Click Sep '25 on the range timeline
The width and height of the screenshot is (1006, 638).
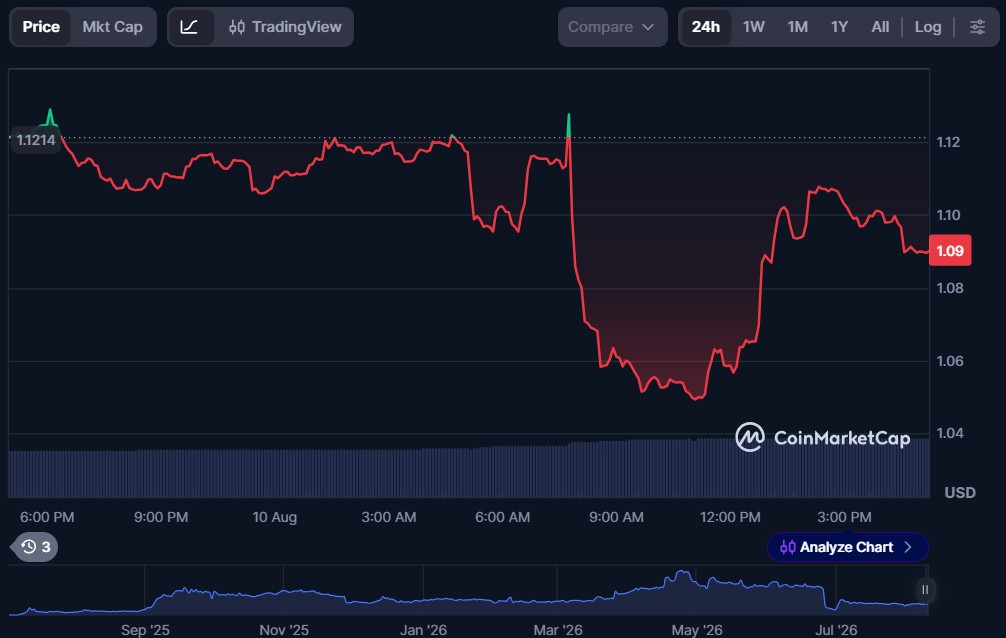[145, 630]
